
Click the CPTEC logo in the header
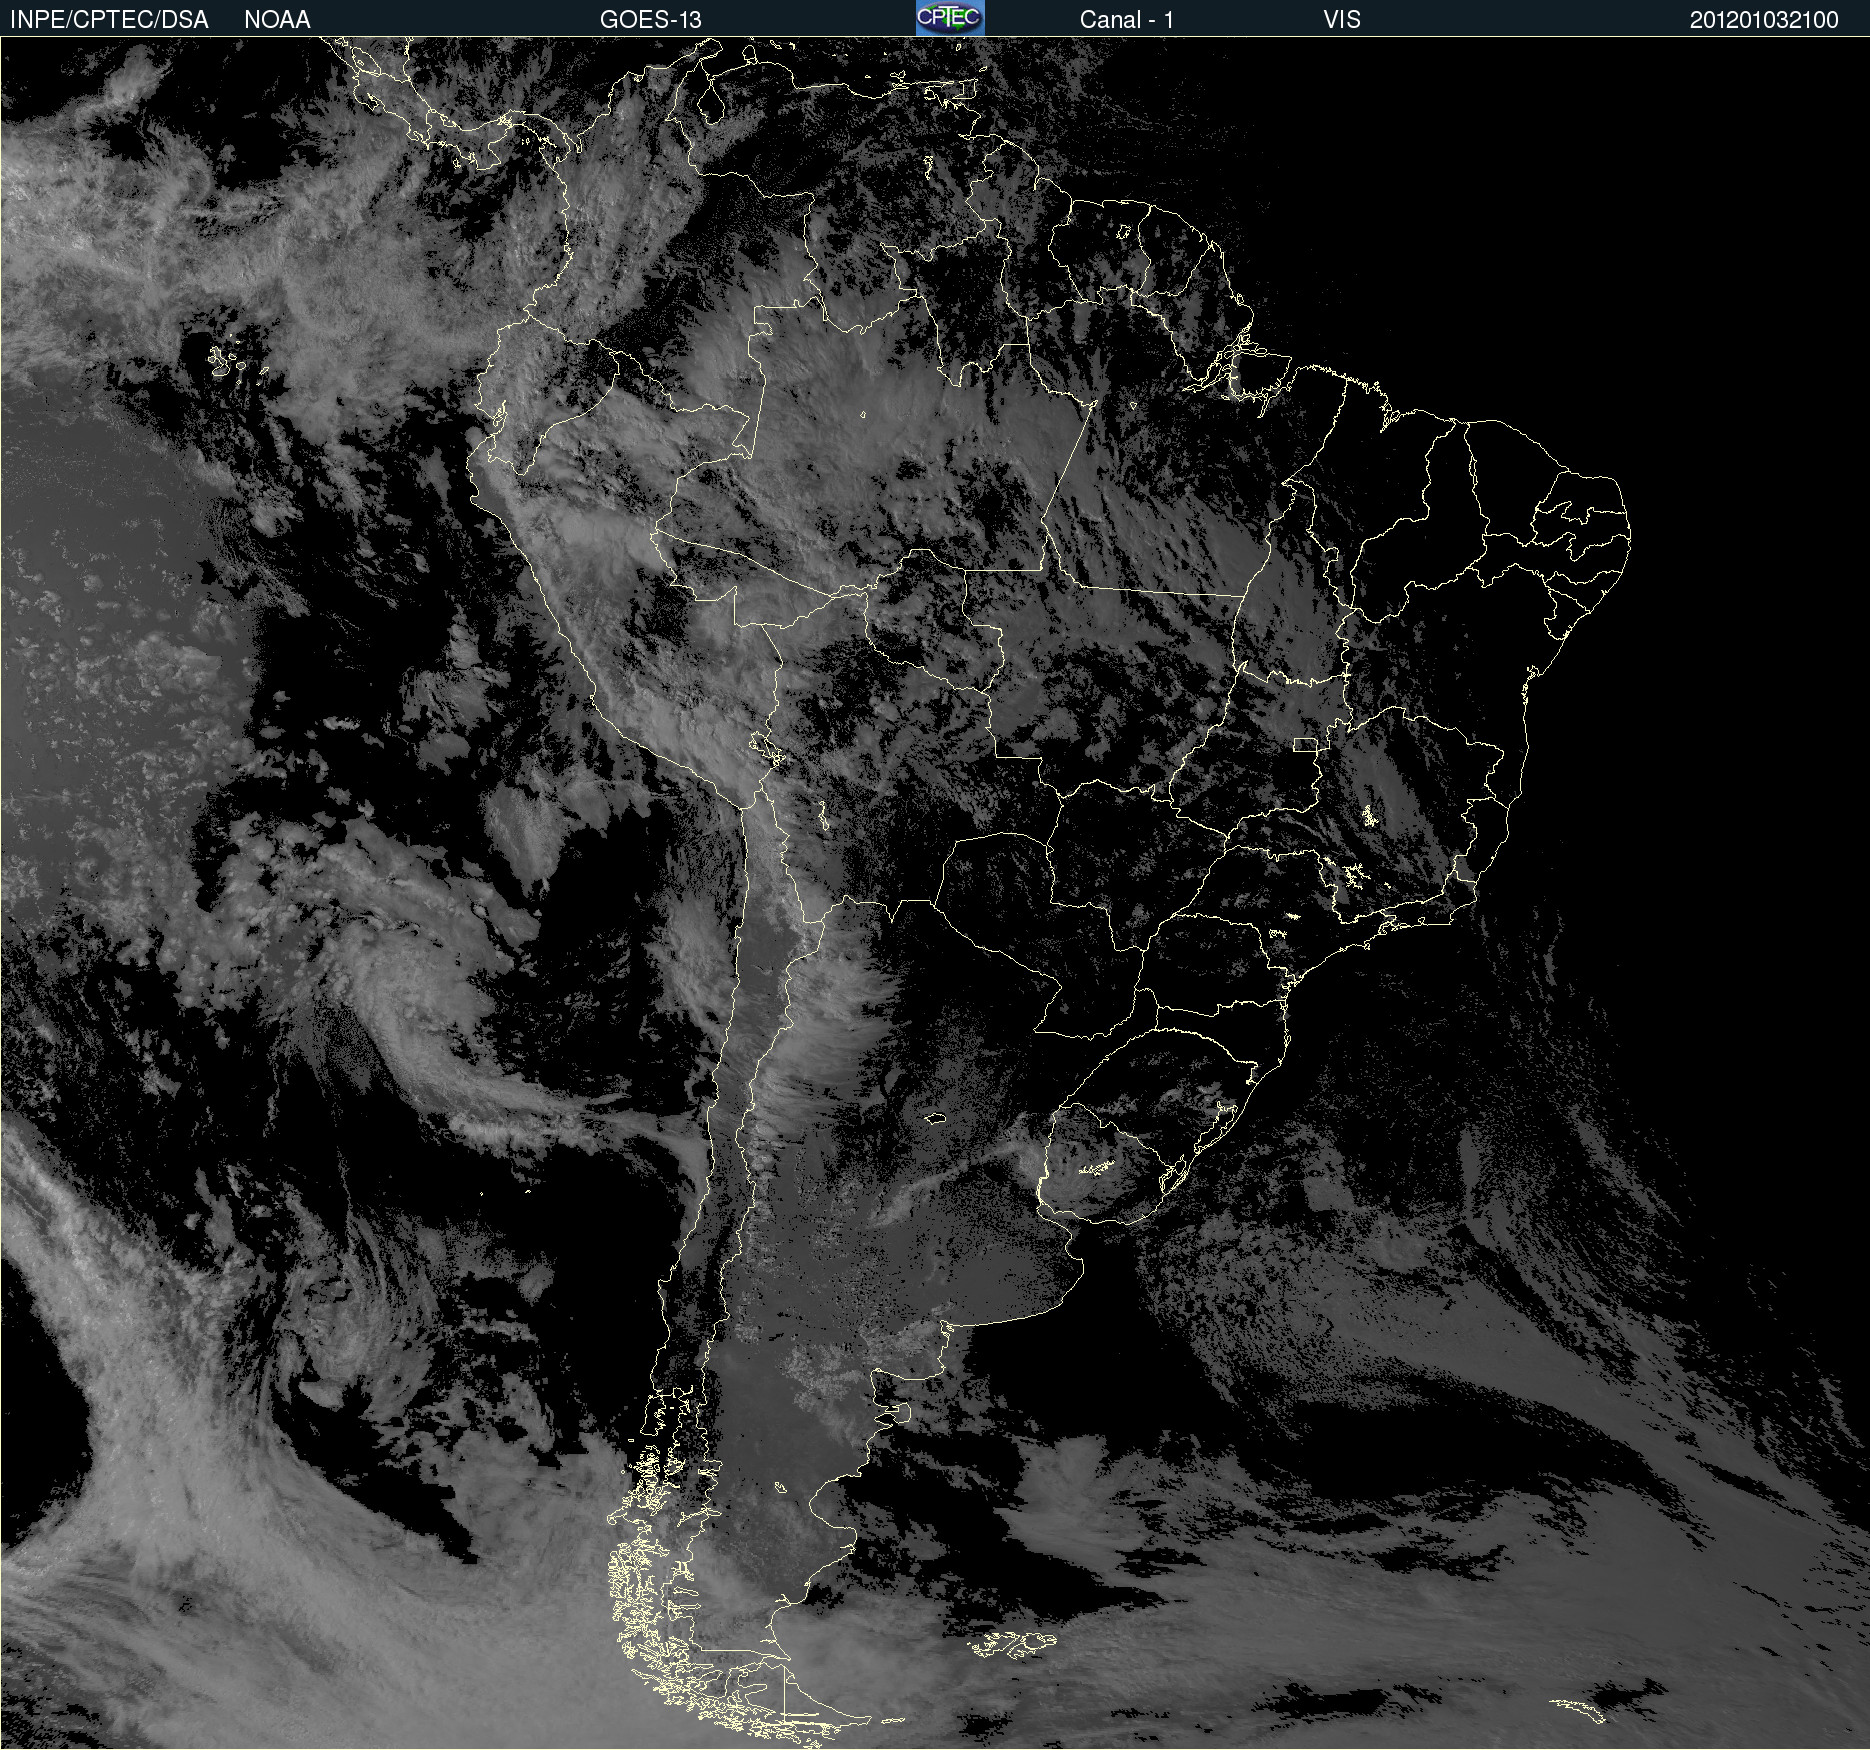(950, 18)
